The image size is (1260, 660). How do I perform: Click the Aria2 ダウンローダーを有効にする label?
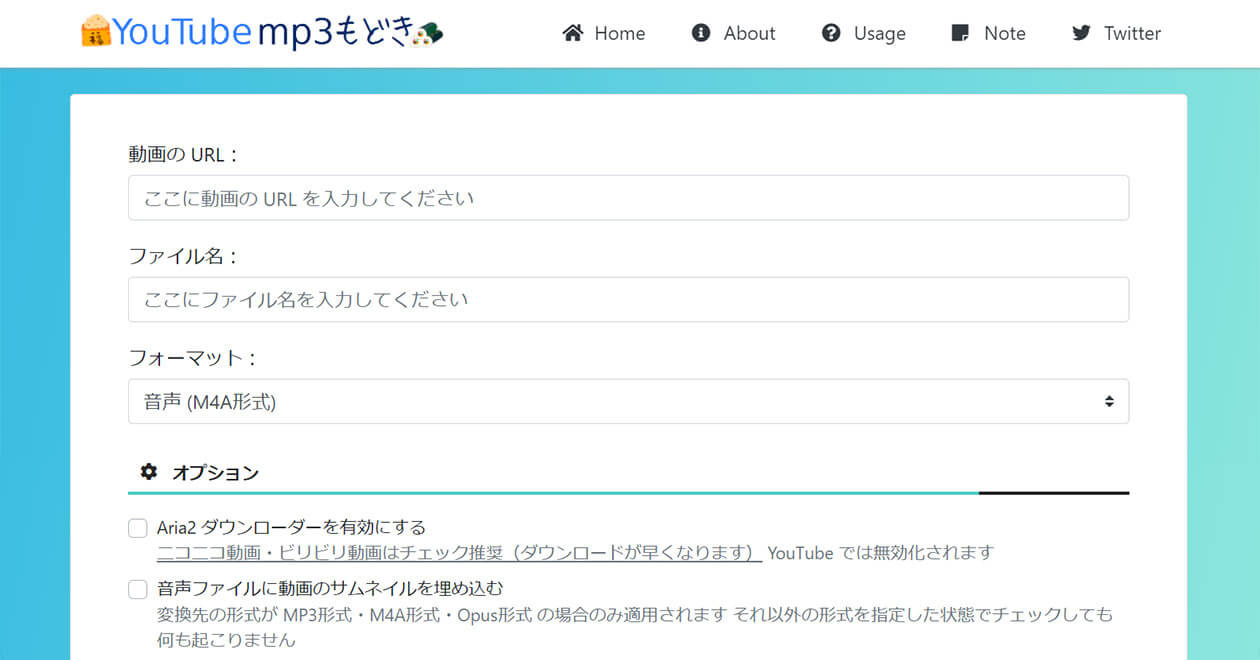click(x=291, y=527)
